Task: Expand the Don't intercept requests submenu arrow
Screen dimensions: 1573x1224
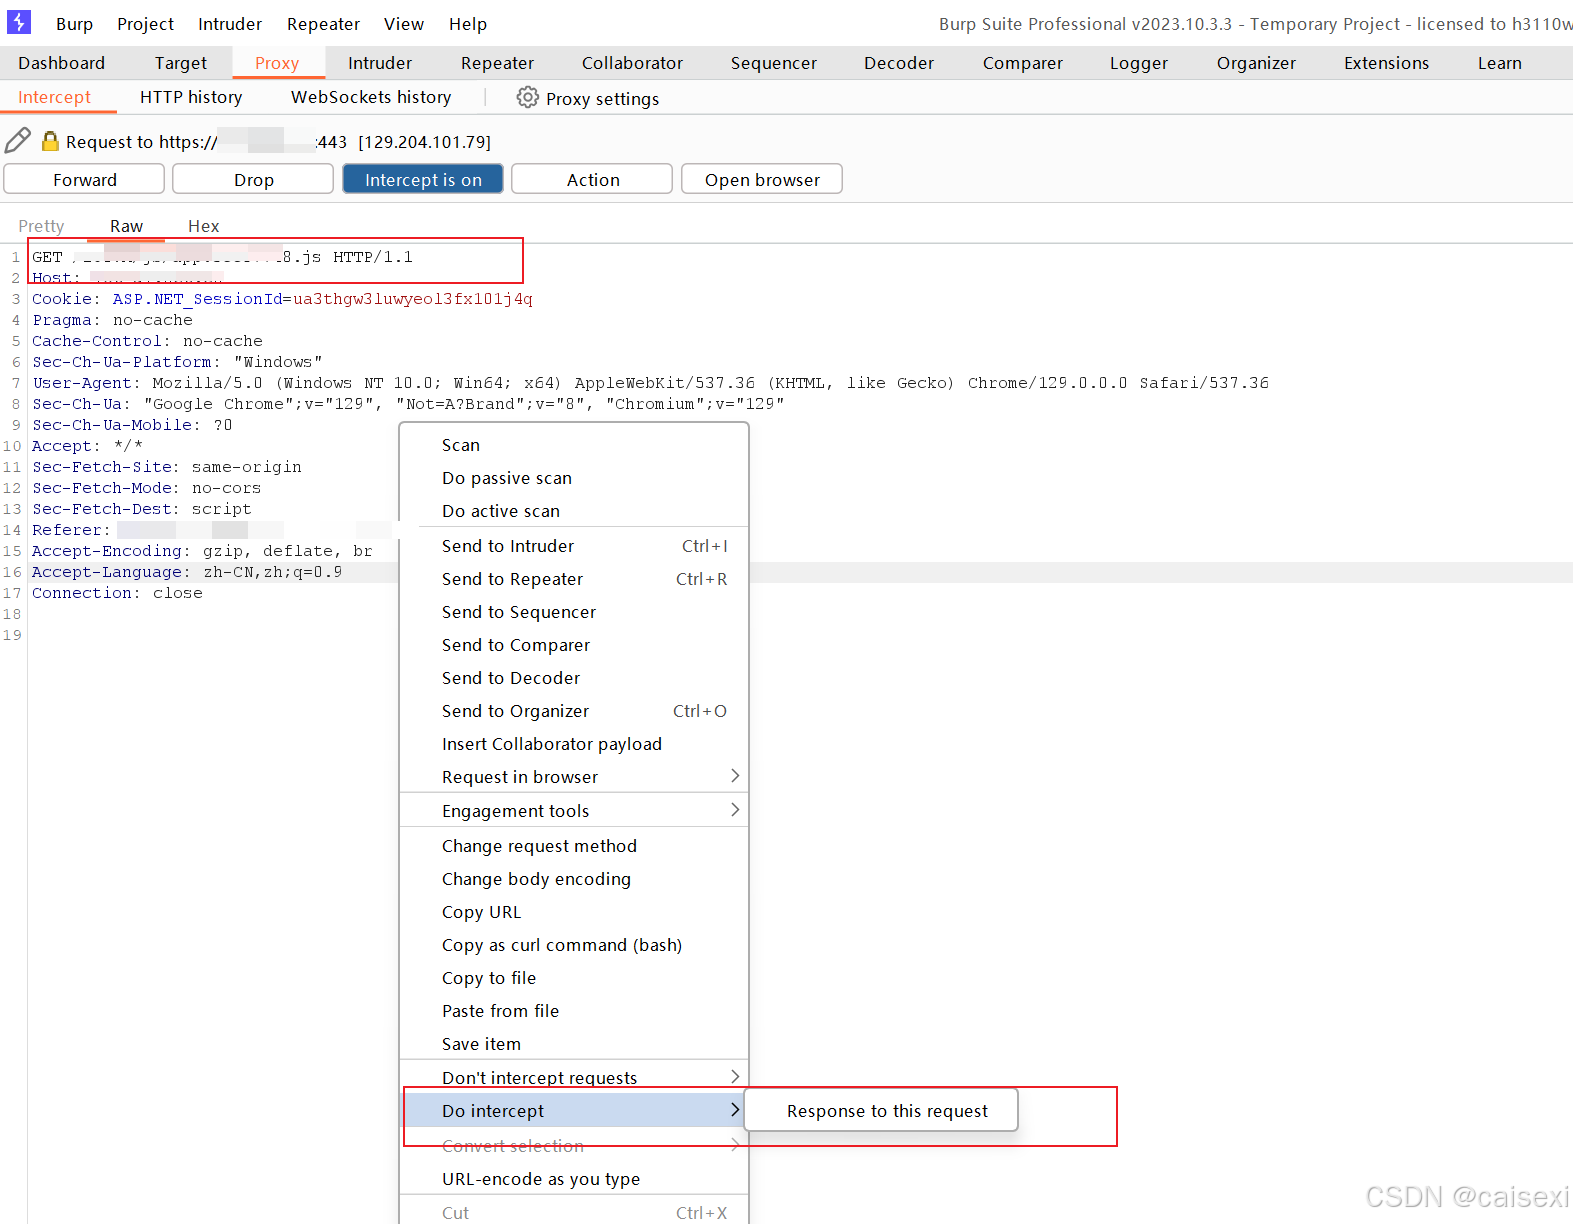Action: coord(735,1077)
